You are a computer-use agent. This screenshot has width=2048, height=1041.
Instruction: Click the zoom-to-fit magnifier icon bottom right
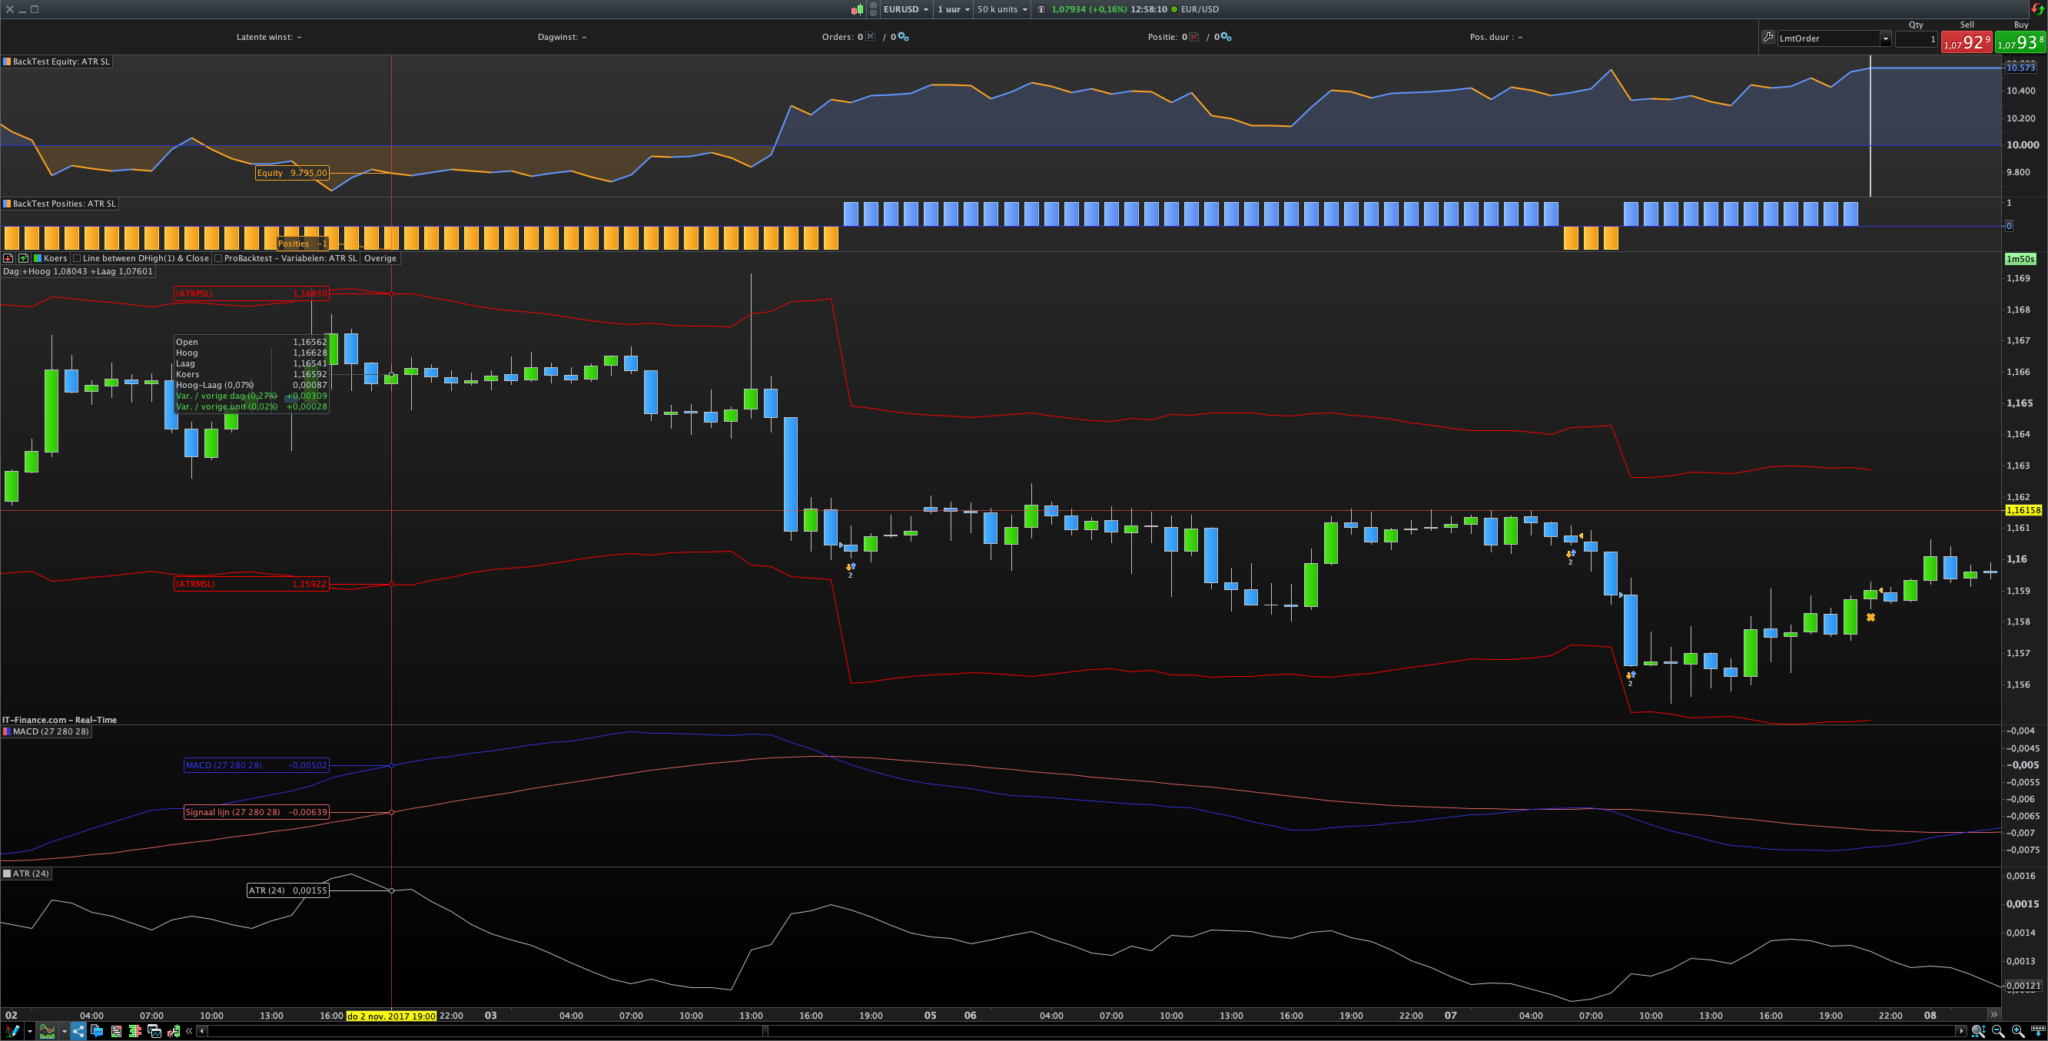1978,1031
